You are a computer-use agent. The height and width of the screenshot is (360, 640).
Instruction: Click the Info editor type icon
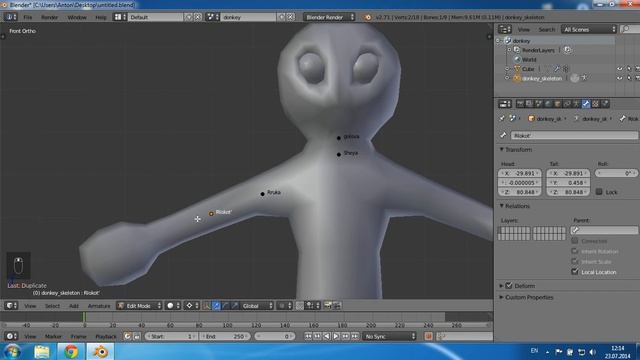(x=10, y=17)
